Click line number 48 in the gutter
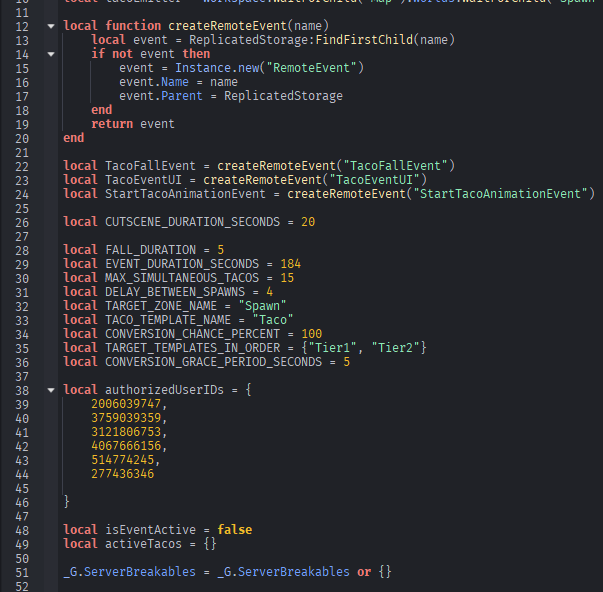Screen dimensions: 603x592 click(22, 531)
